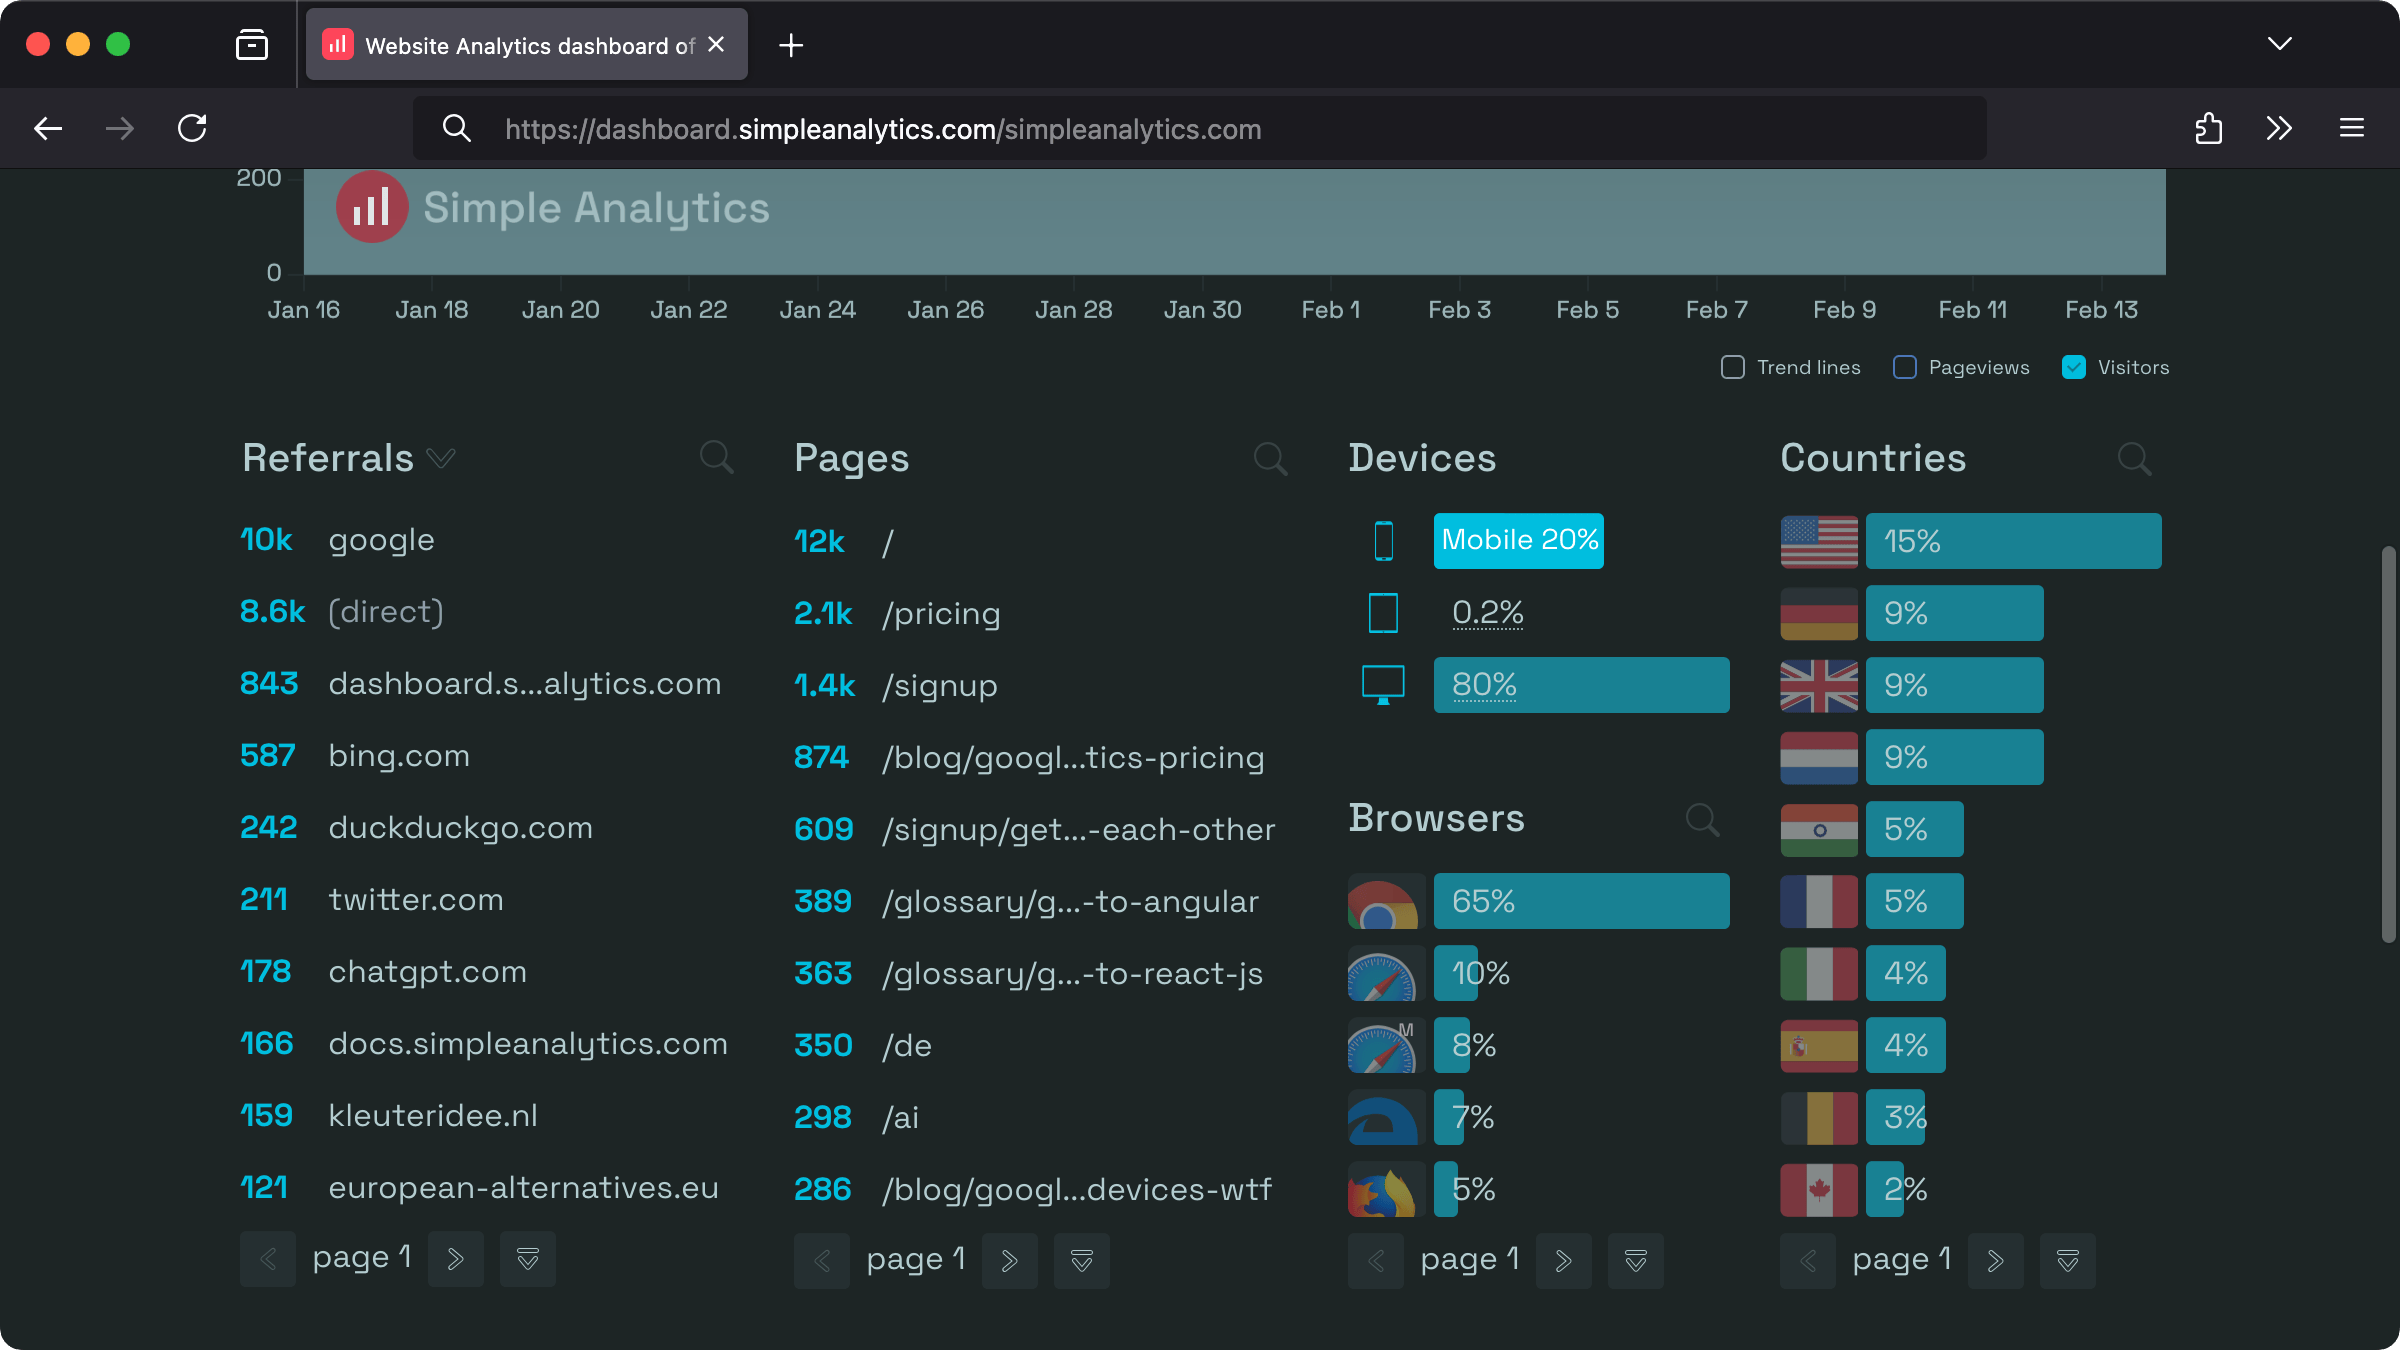The width and height of the screenshot is (2400, 1350).
Task: Click the page vertical scrollbar
Action: point(2389,744)
